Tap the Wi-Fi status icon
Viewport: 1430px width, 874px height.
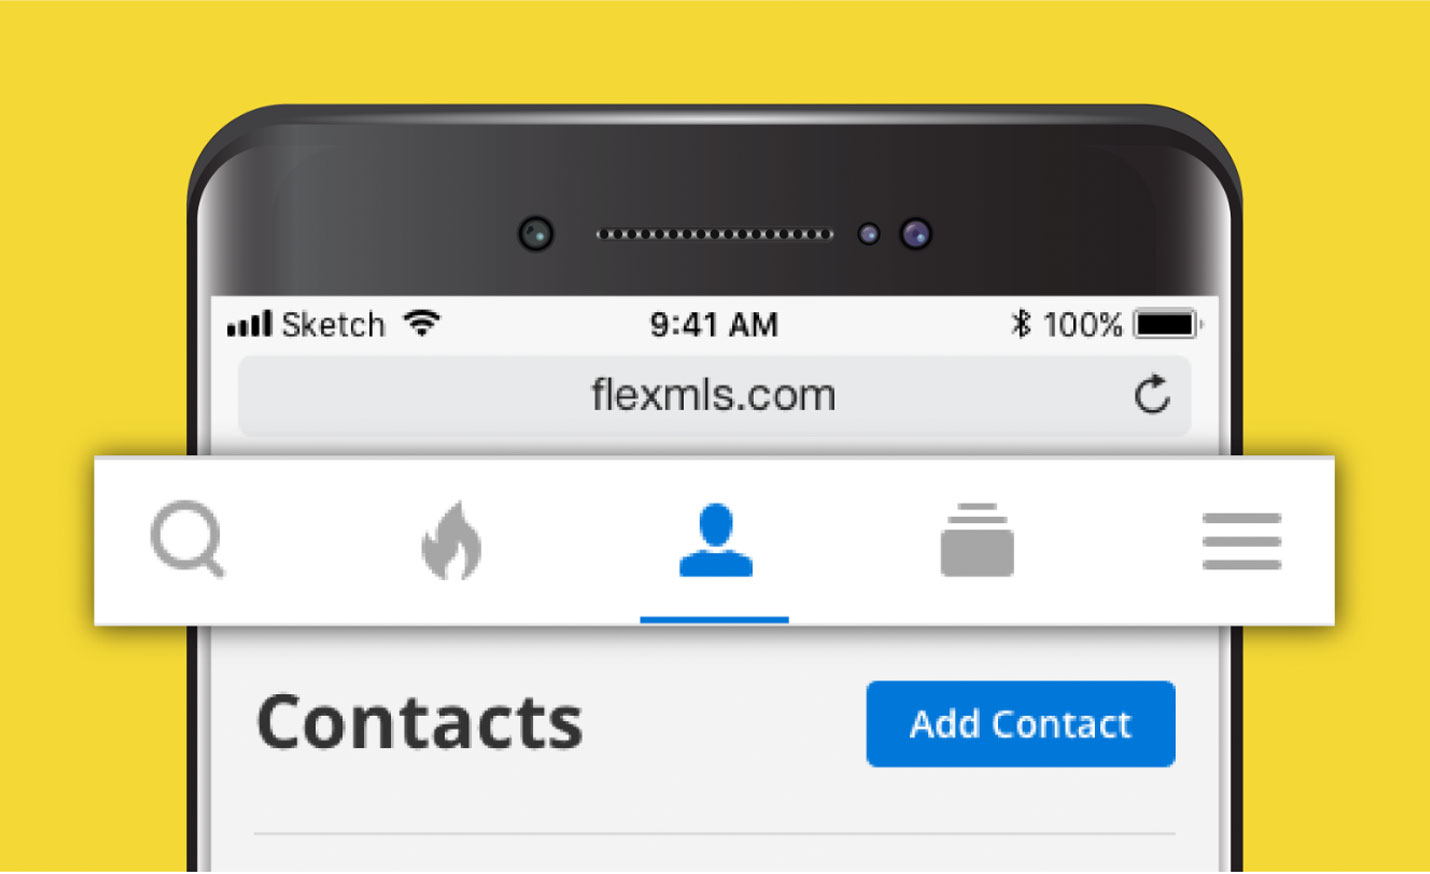[x=422, y=323]
